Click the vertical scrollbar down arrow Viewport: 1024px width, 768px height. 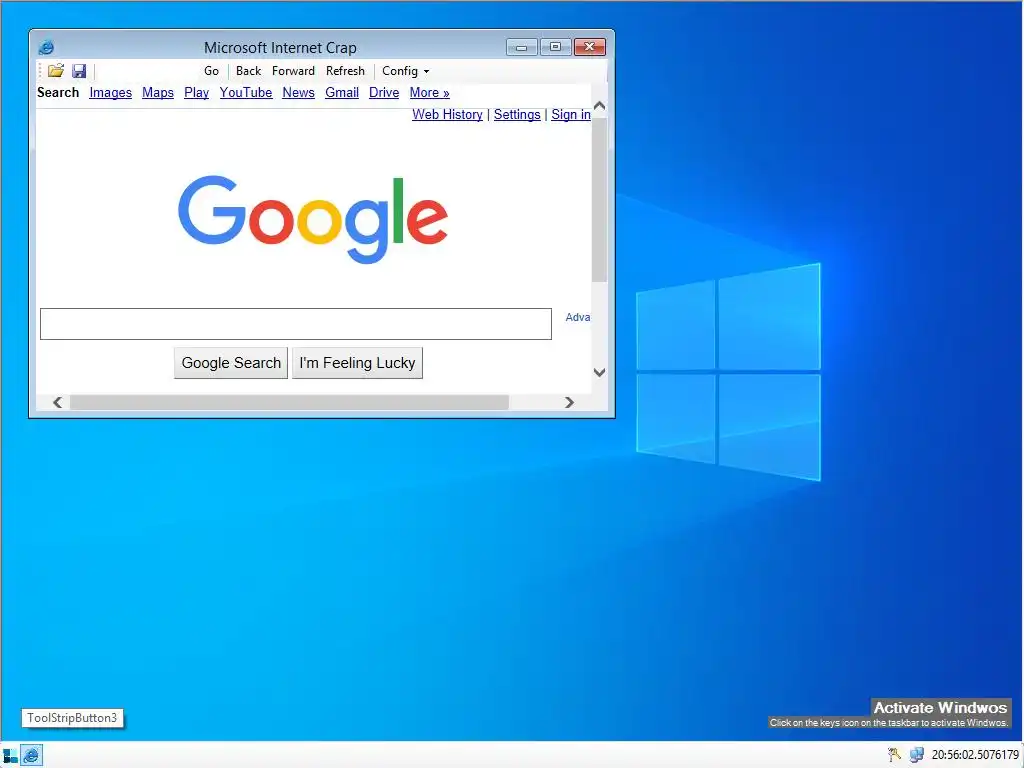click(x=600, y=372)
